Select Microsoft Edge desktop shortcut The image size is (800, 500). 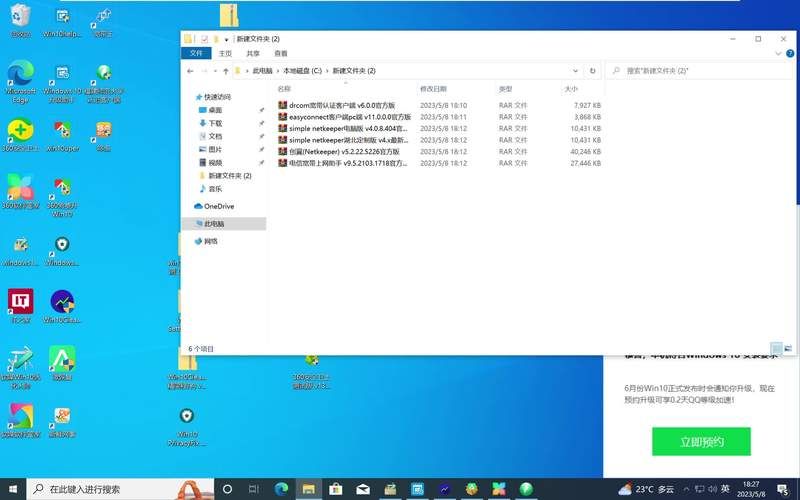20,81
